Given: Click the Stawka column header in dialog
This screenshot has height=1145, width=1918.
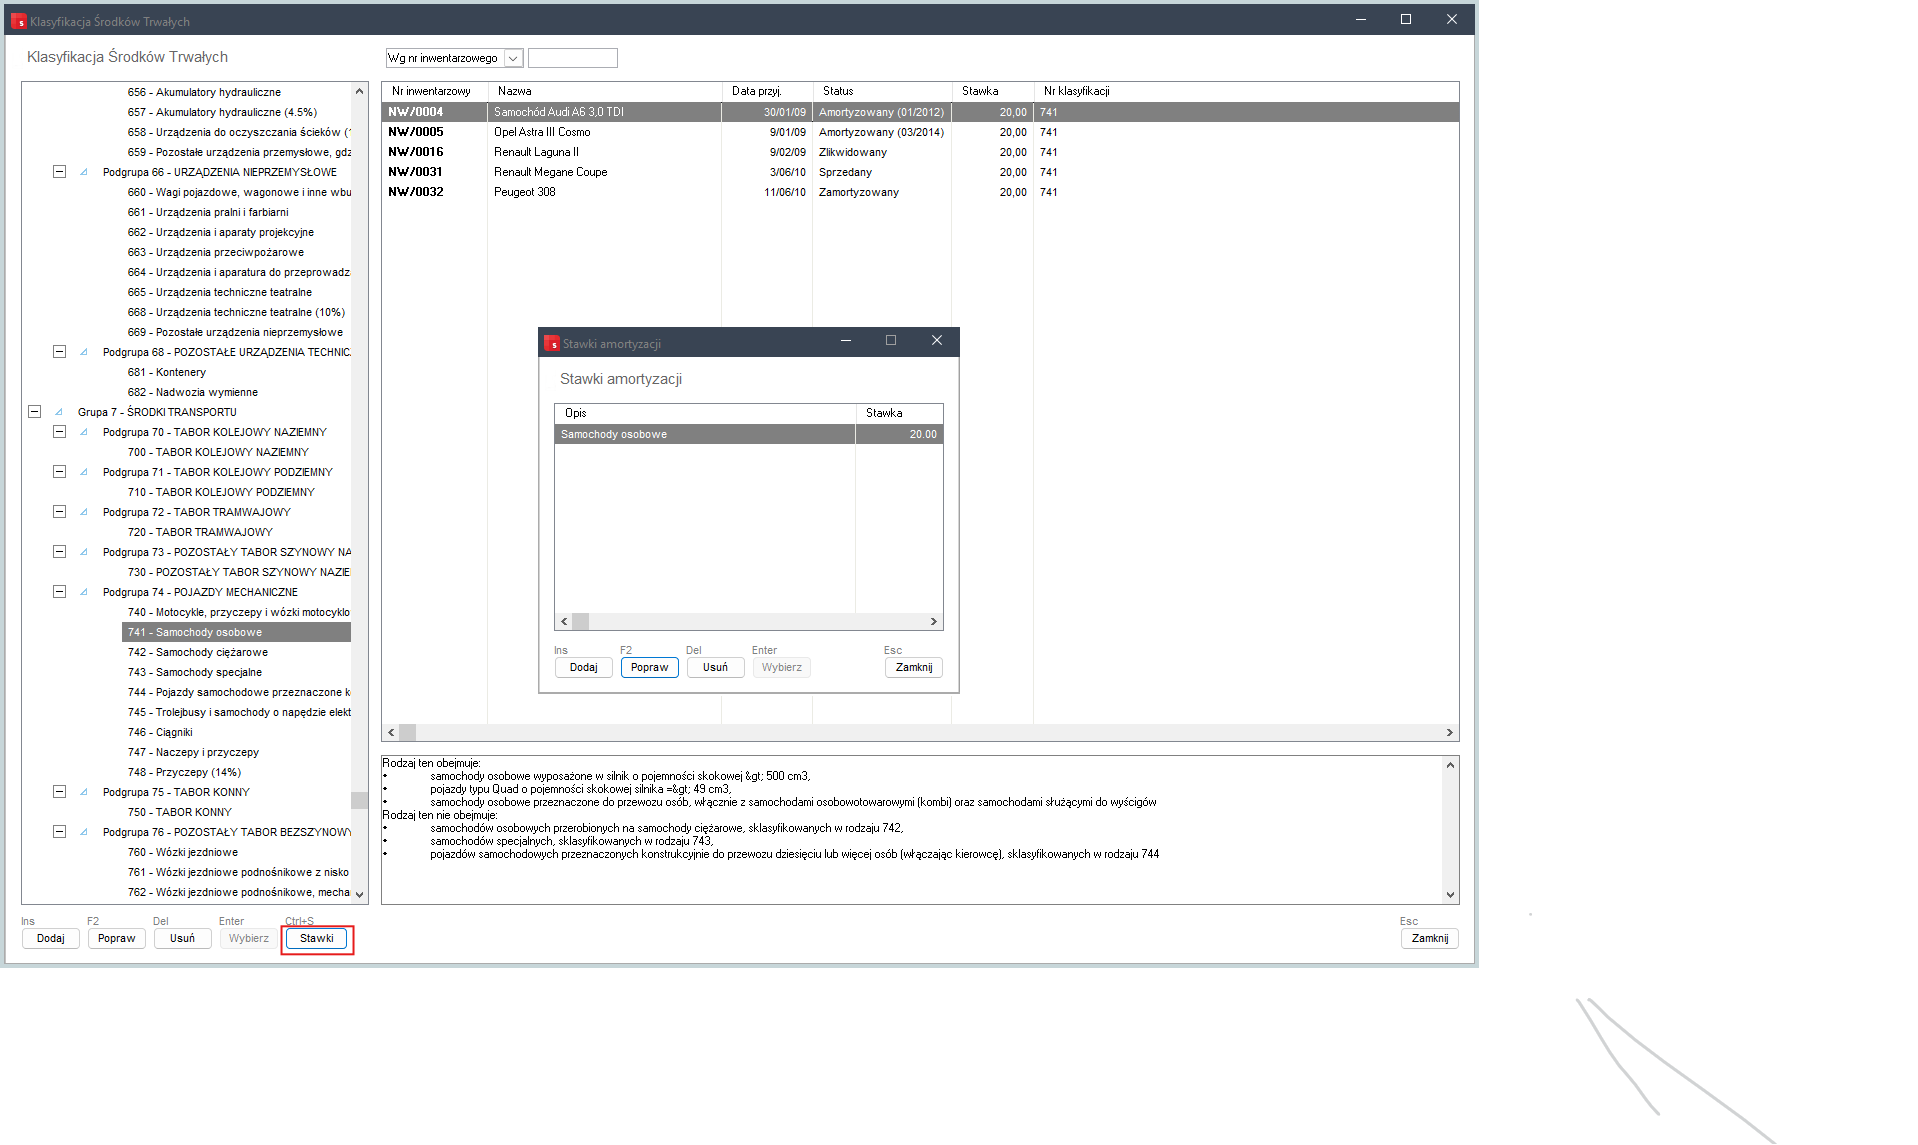Looking at the screenshot, I should pos(899,413).
